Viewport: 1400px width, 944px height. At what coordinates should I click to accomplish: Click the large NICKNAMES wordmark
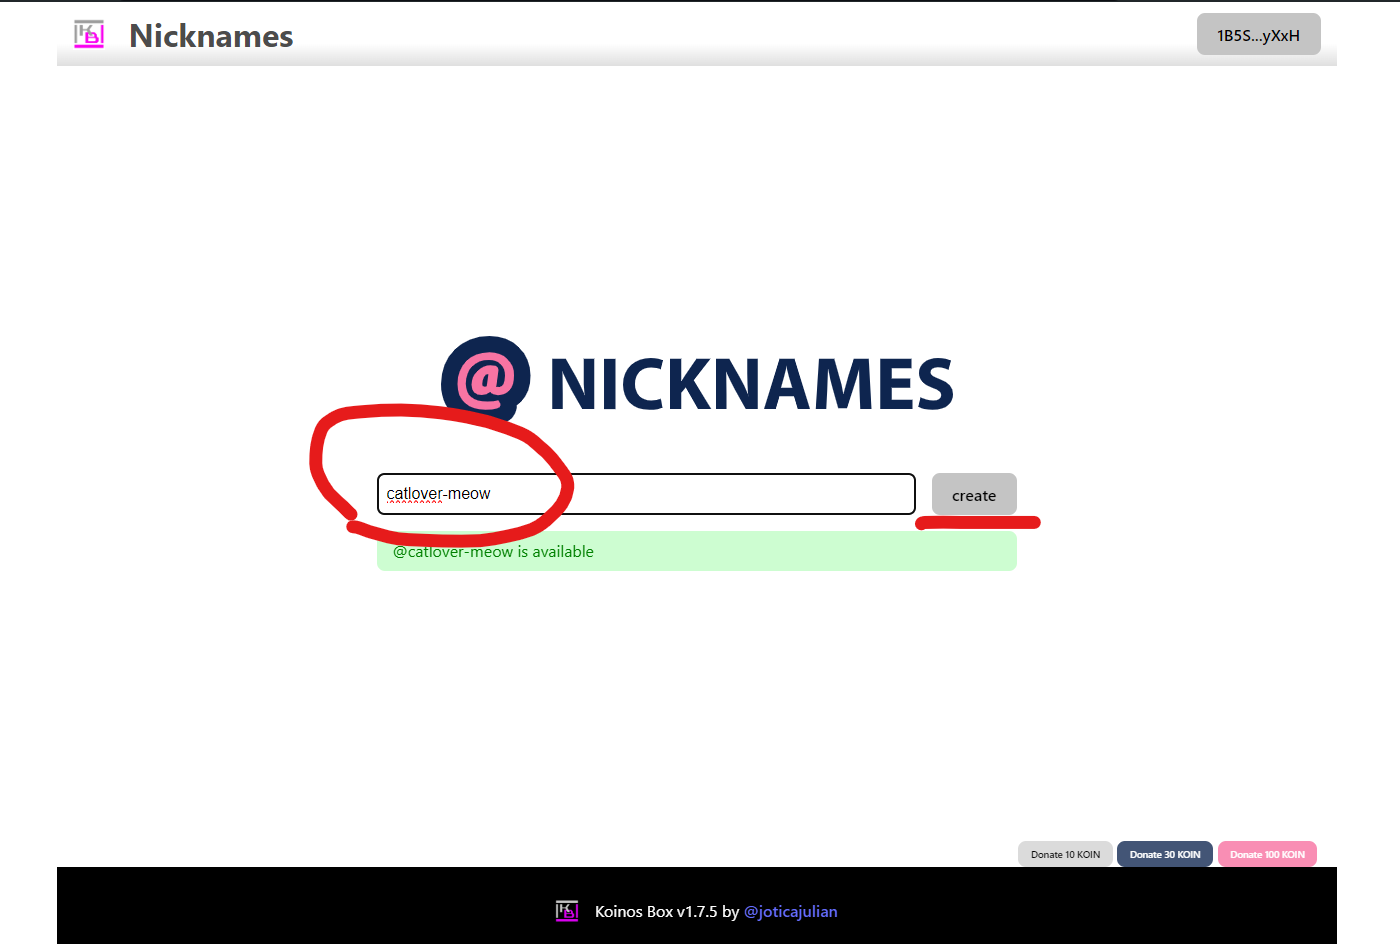(x=752, y=385)
